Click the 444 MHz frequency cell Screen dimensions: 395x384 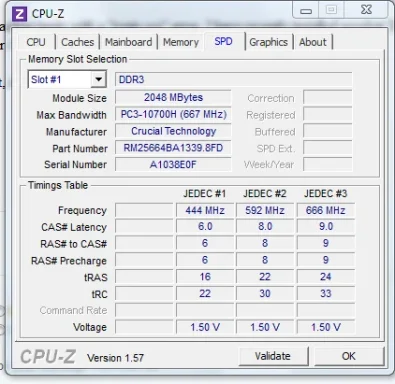pos(205,210)
